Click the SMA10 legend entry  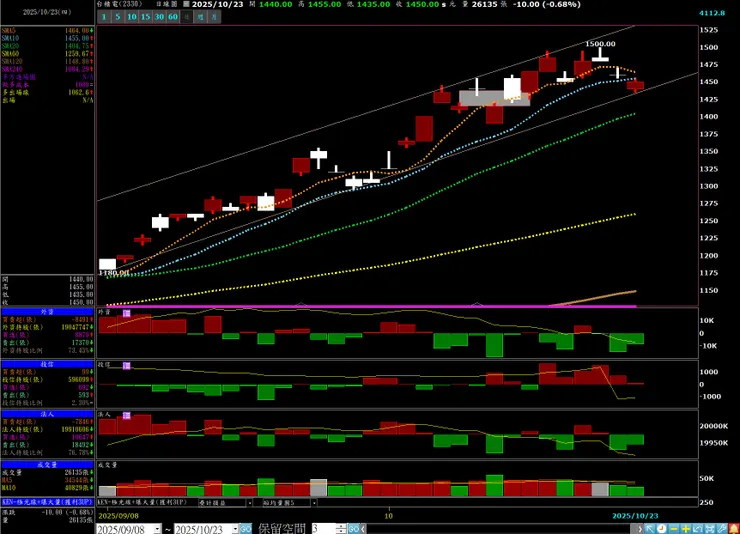(x=47, y=38)
